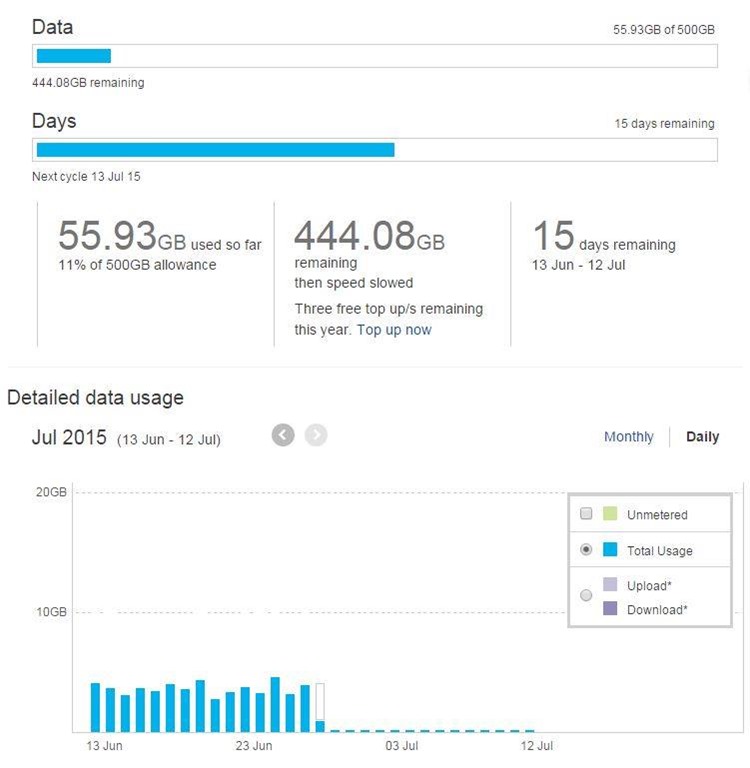Click the blue Total Usage color swatch
750x768 pixels.
pos(610,550)
